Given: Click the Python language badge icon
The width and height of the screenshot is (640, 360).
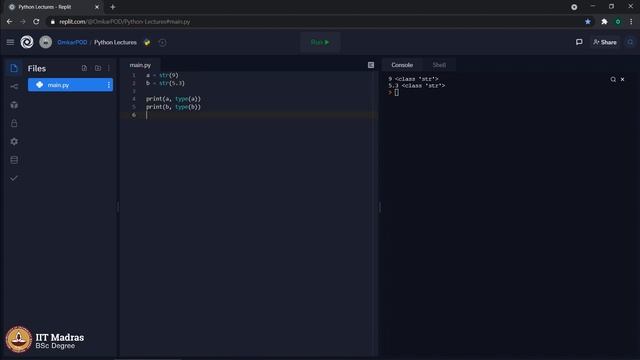Looking at the screenshot, I should point(147,42).
